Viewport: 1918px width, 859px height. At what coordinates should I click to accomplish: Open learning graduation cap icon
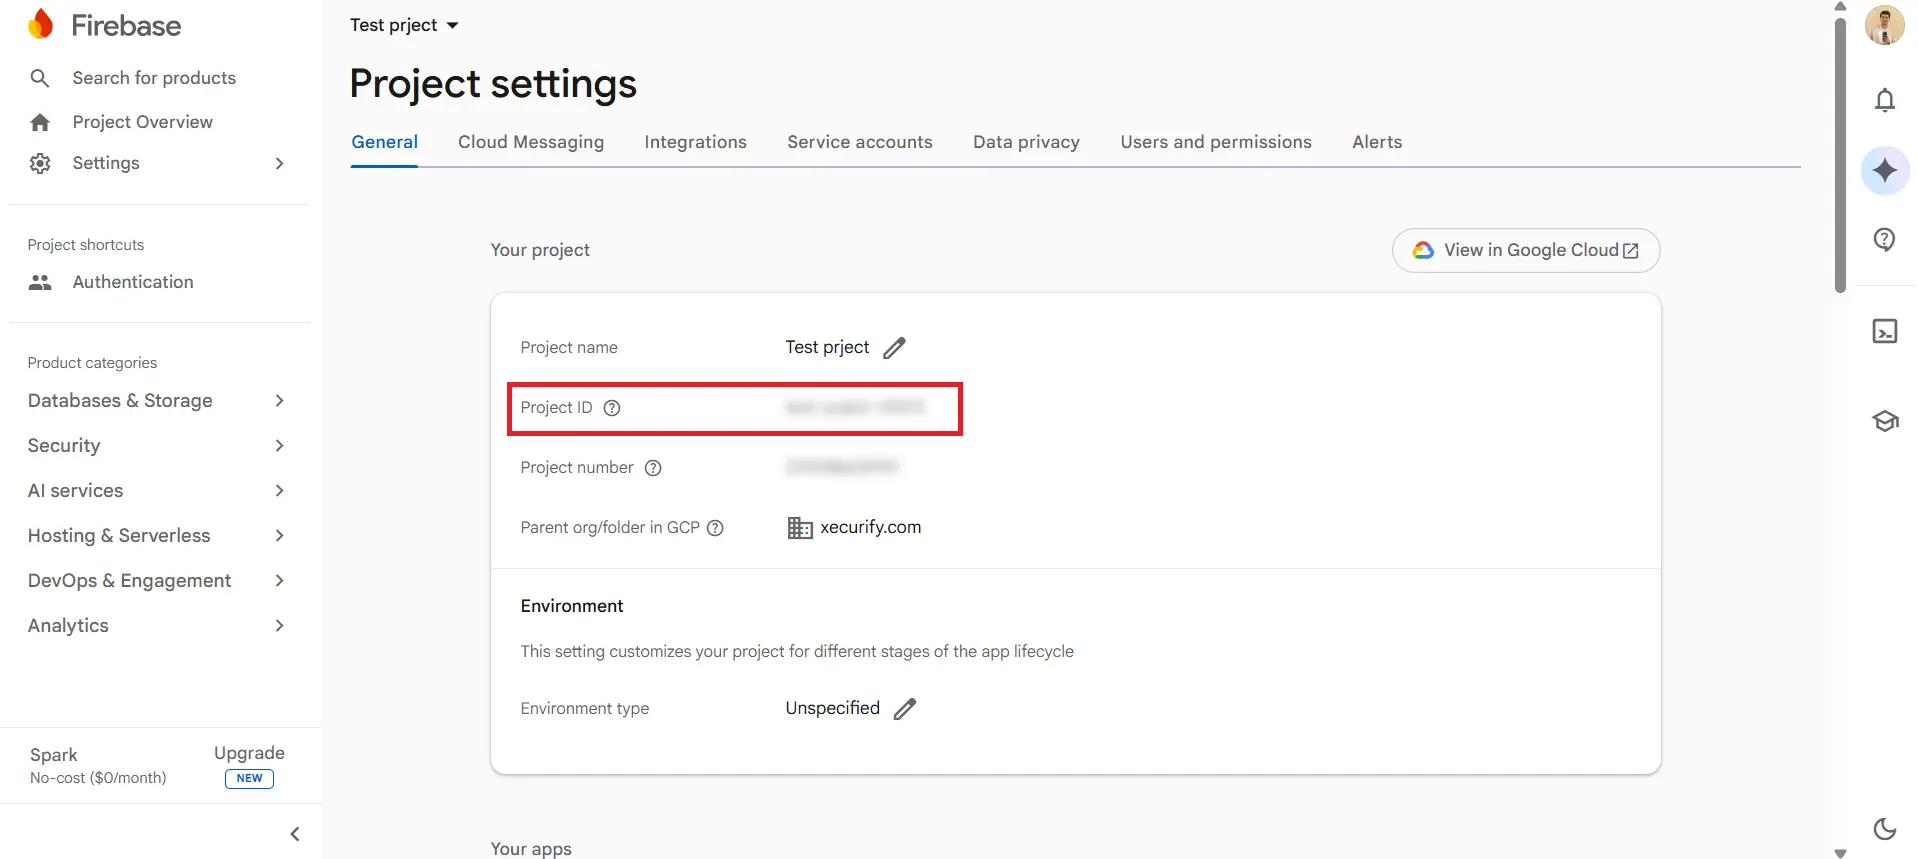[1885, 421]
